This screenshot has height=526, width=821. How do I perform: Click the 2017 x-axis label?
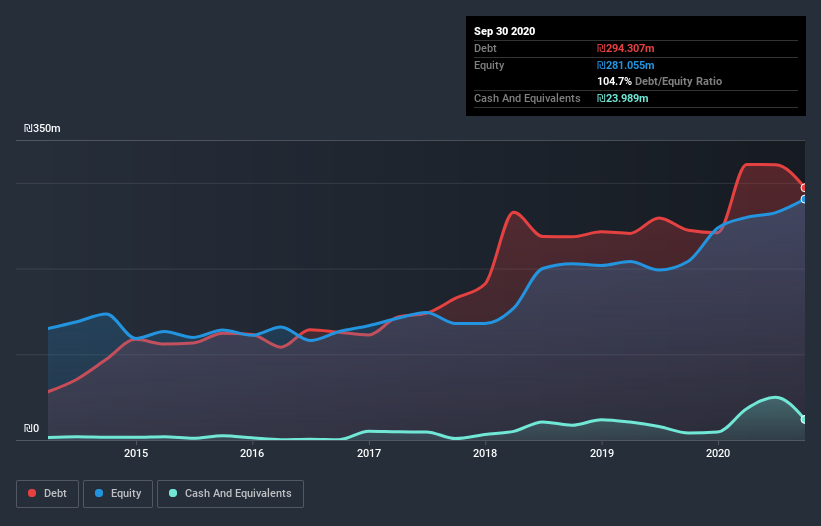369,453
